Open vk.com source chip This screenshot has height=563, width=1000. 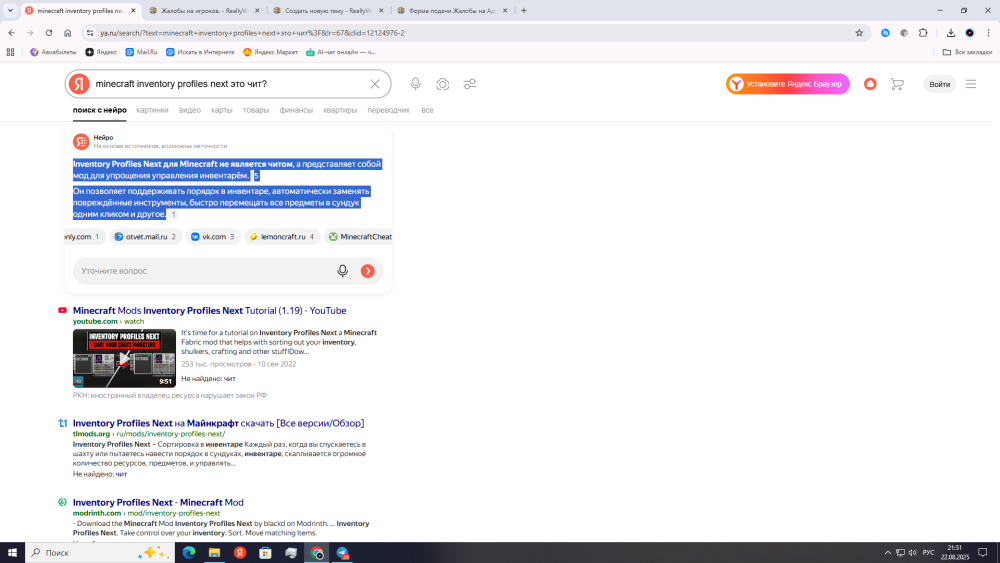click(x=214, y=237)
